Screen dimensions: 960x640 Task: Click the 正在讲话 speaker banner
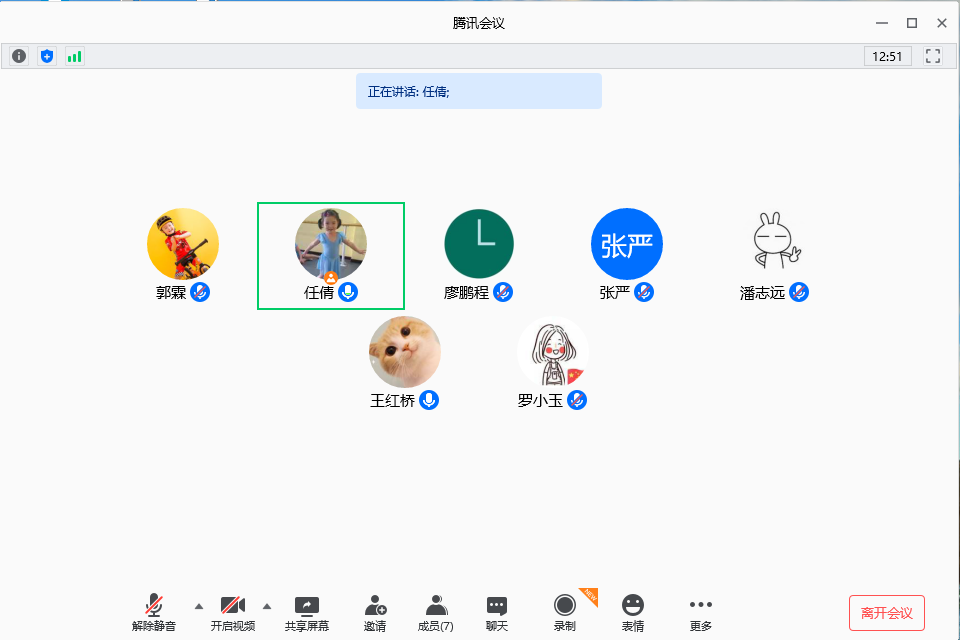click(478, 91)
